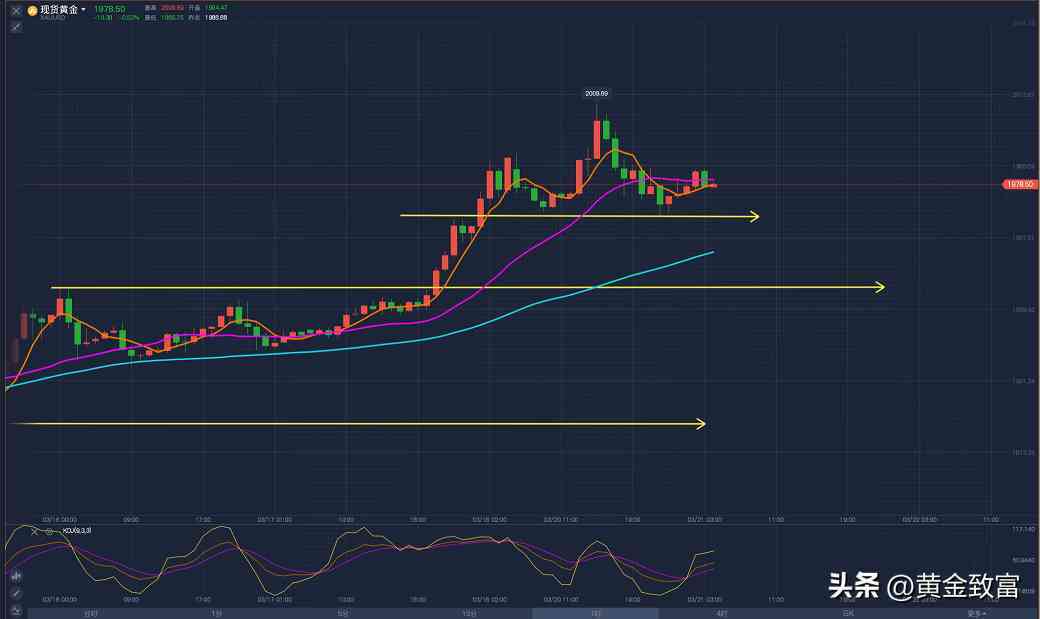This screenshot has height=619, width=1040.
Task: Click the pencil draw icon at bottom left
Action: [15, 593]
